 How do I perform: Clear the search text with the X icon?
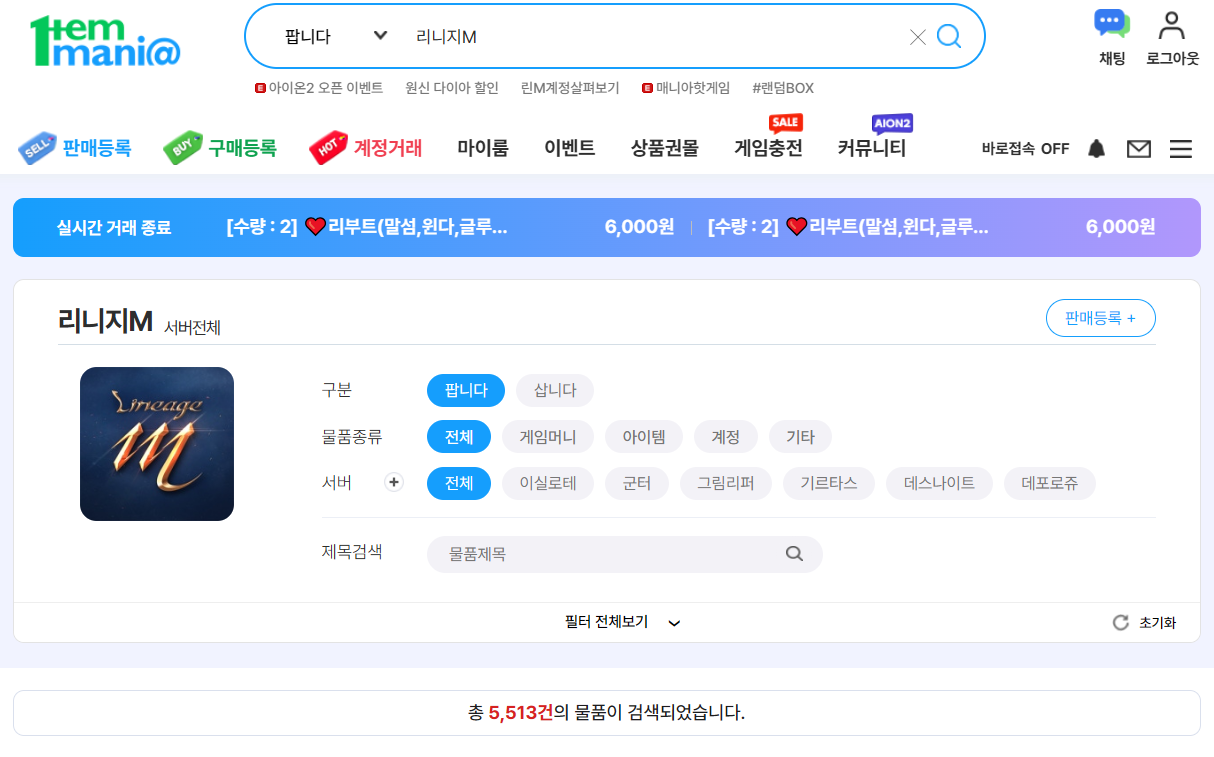[917, 37]
